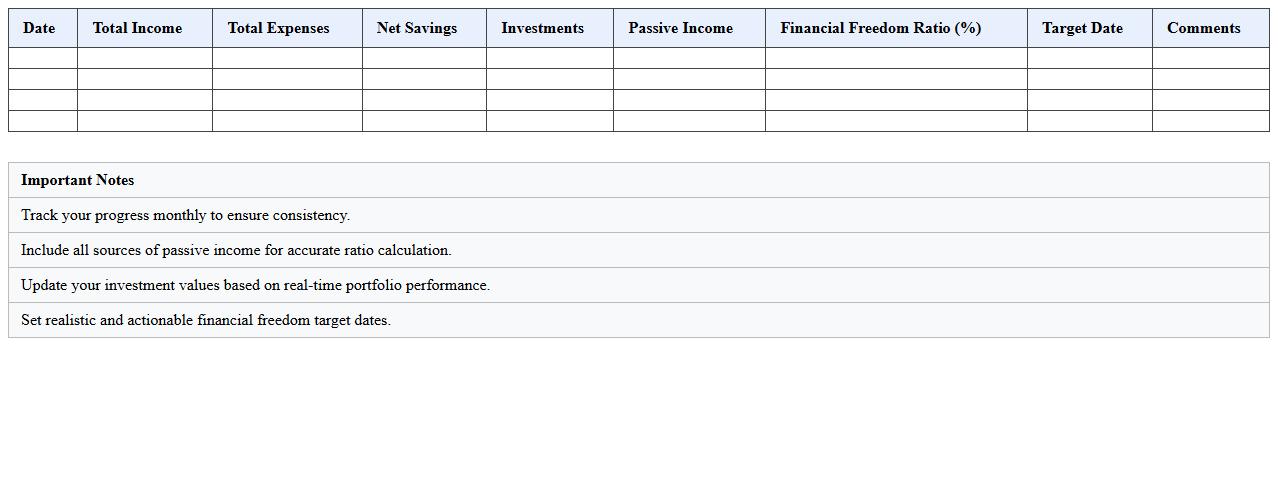Click the Total Expenses header cell
Image resolution: width=1278 pixels, height=501 pixels.
point(278,28)
